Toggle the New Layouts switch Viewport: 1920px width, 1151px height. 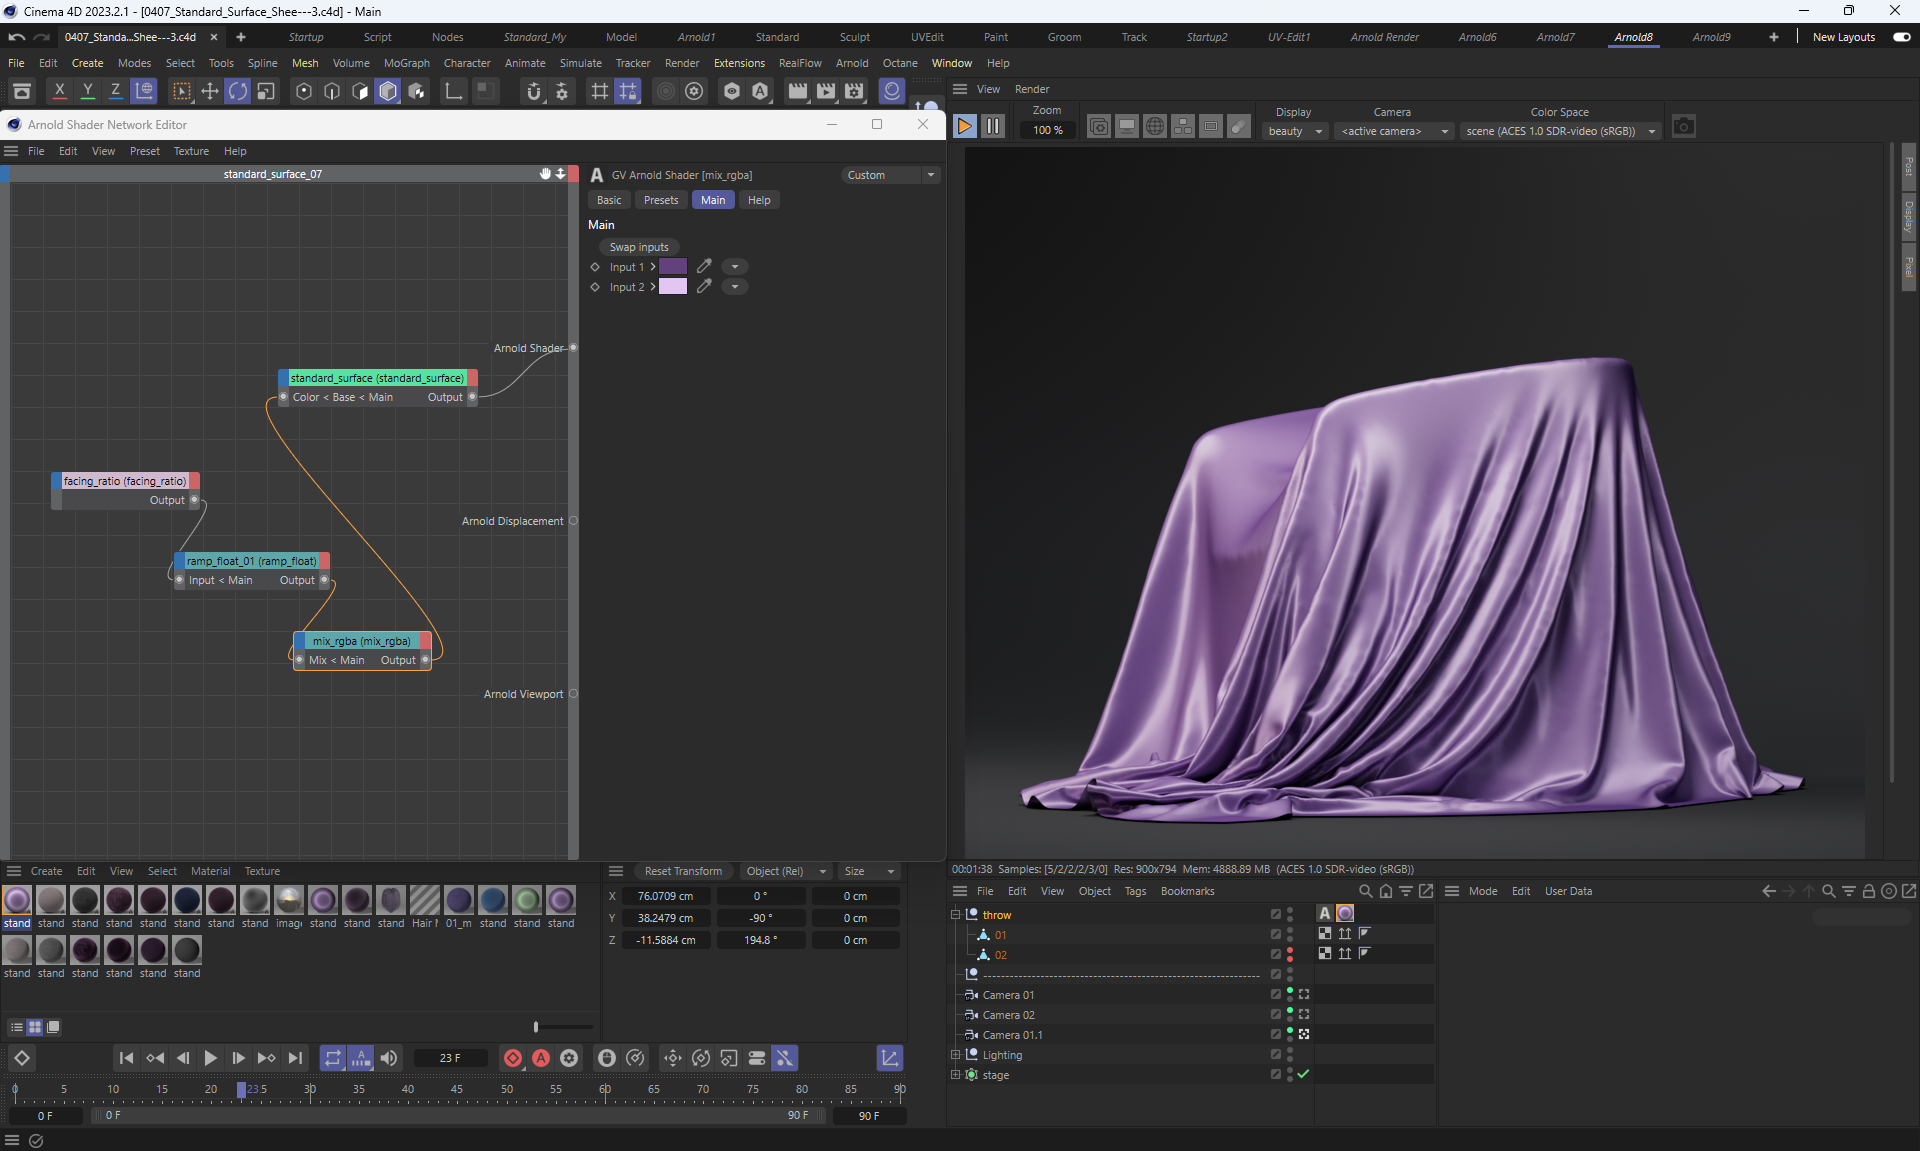point(1901,37)
